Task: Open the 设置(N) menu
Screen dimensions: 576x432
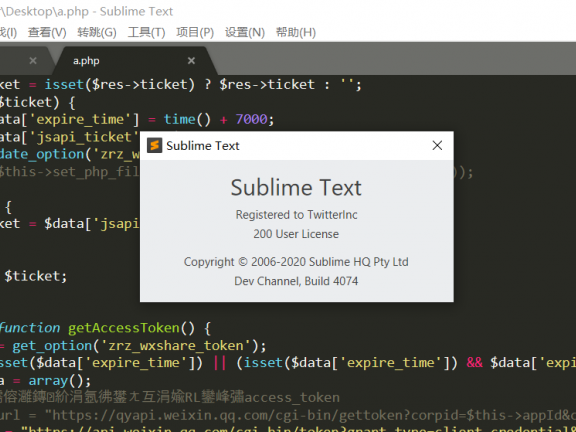Action: pyautogui.click(x=245, y=32)
